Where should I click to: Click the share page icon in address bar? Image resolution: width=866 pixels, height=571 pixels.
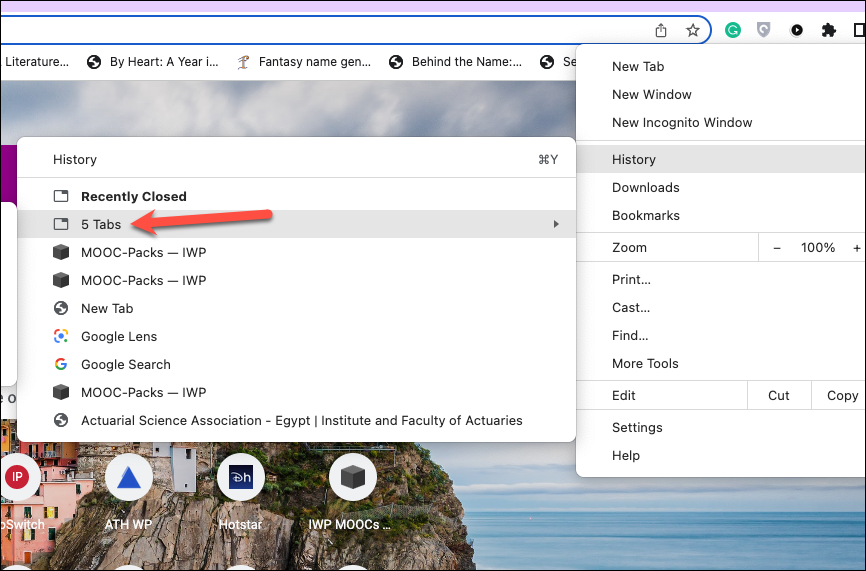pyautogui.click(x=661, y=30)
